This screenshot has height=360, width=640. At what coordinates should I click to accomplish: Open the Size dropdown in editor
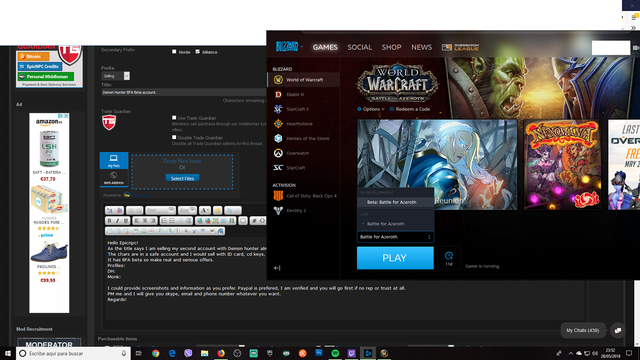coord(187,211)
